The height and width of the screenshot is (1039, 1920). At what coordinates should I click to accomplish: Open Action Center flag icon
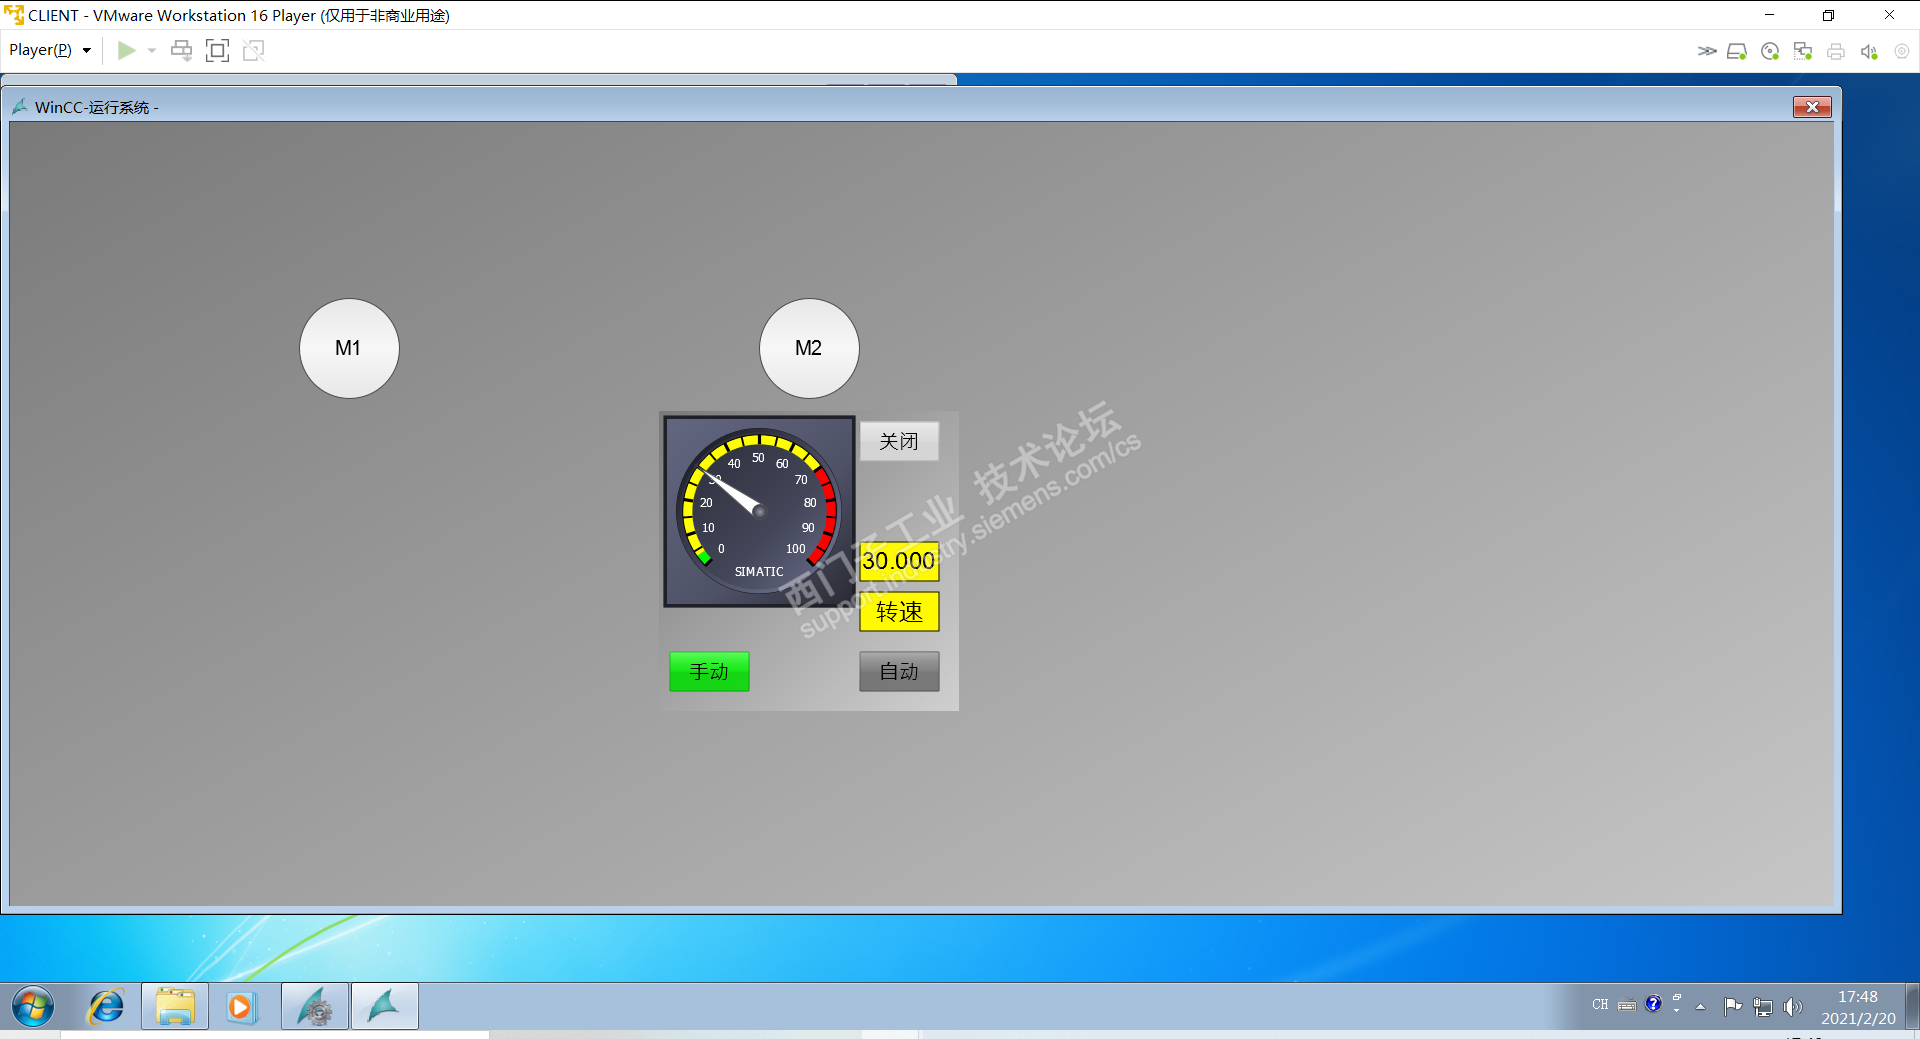[1733, 1006]
